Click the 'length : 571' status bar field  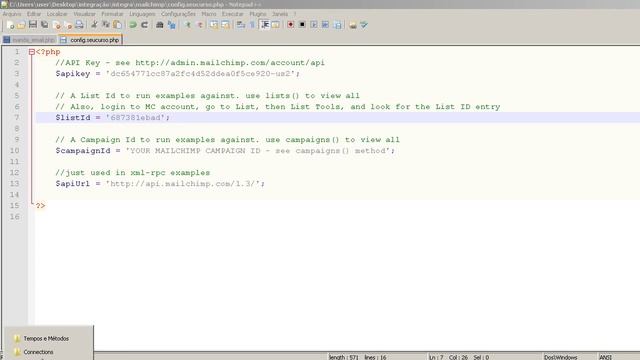click(343, 357)
